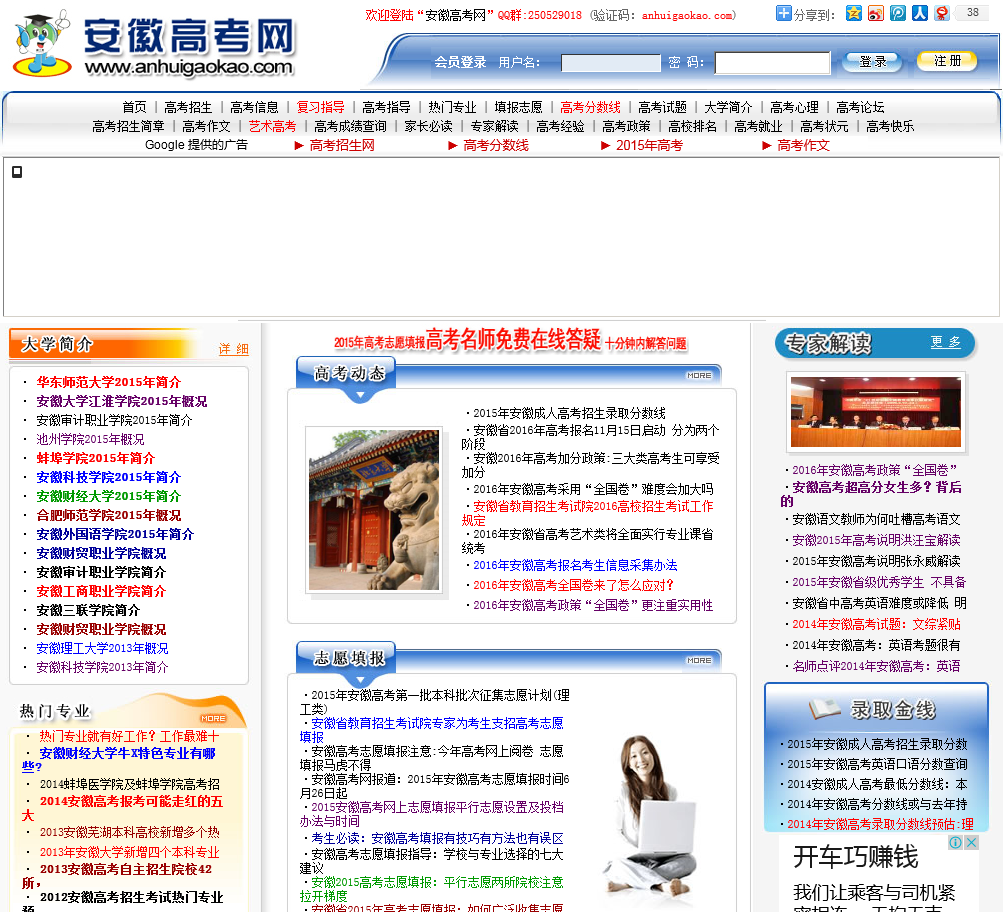Screen dimensions: 1003x912
Task: Open 高校排名 navigation item
Action: pyautogui.click(x=693, y=126)
